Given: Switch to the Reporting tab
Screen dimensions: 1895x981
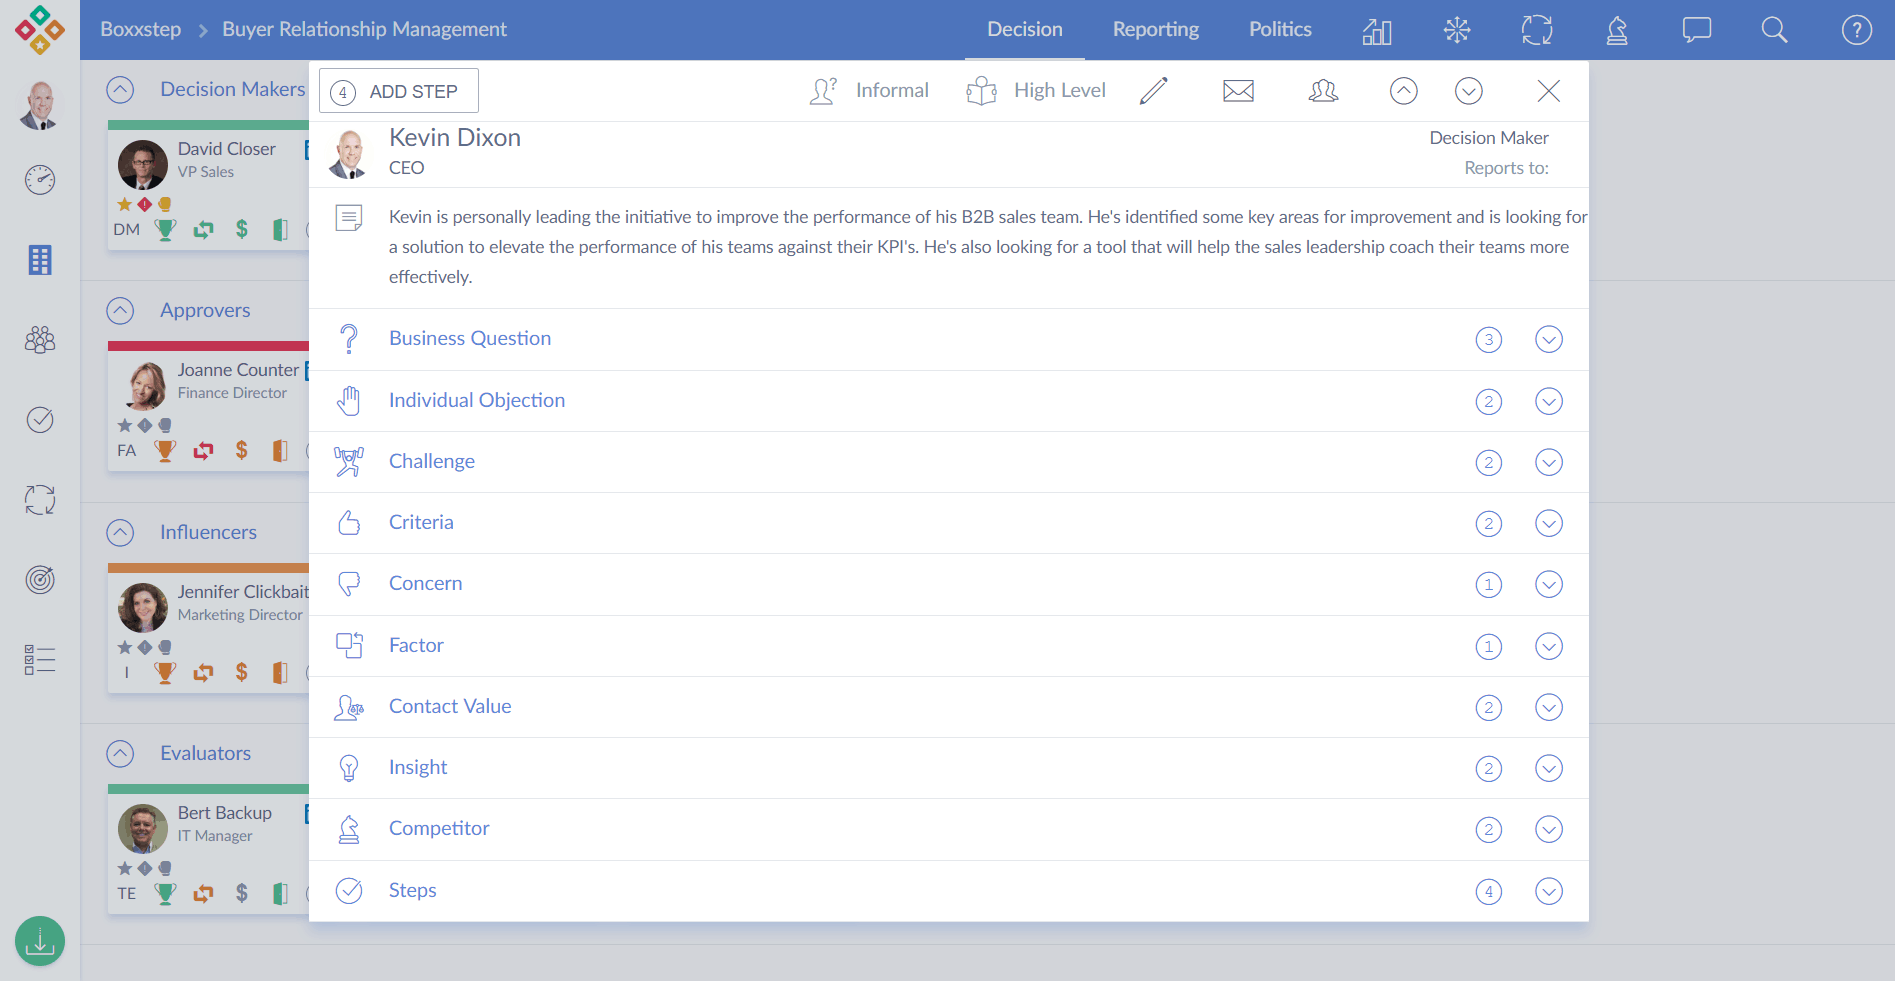Looking at the screenshot, I should (1155, 30).
